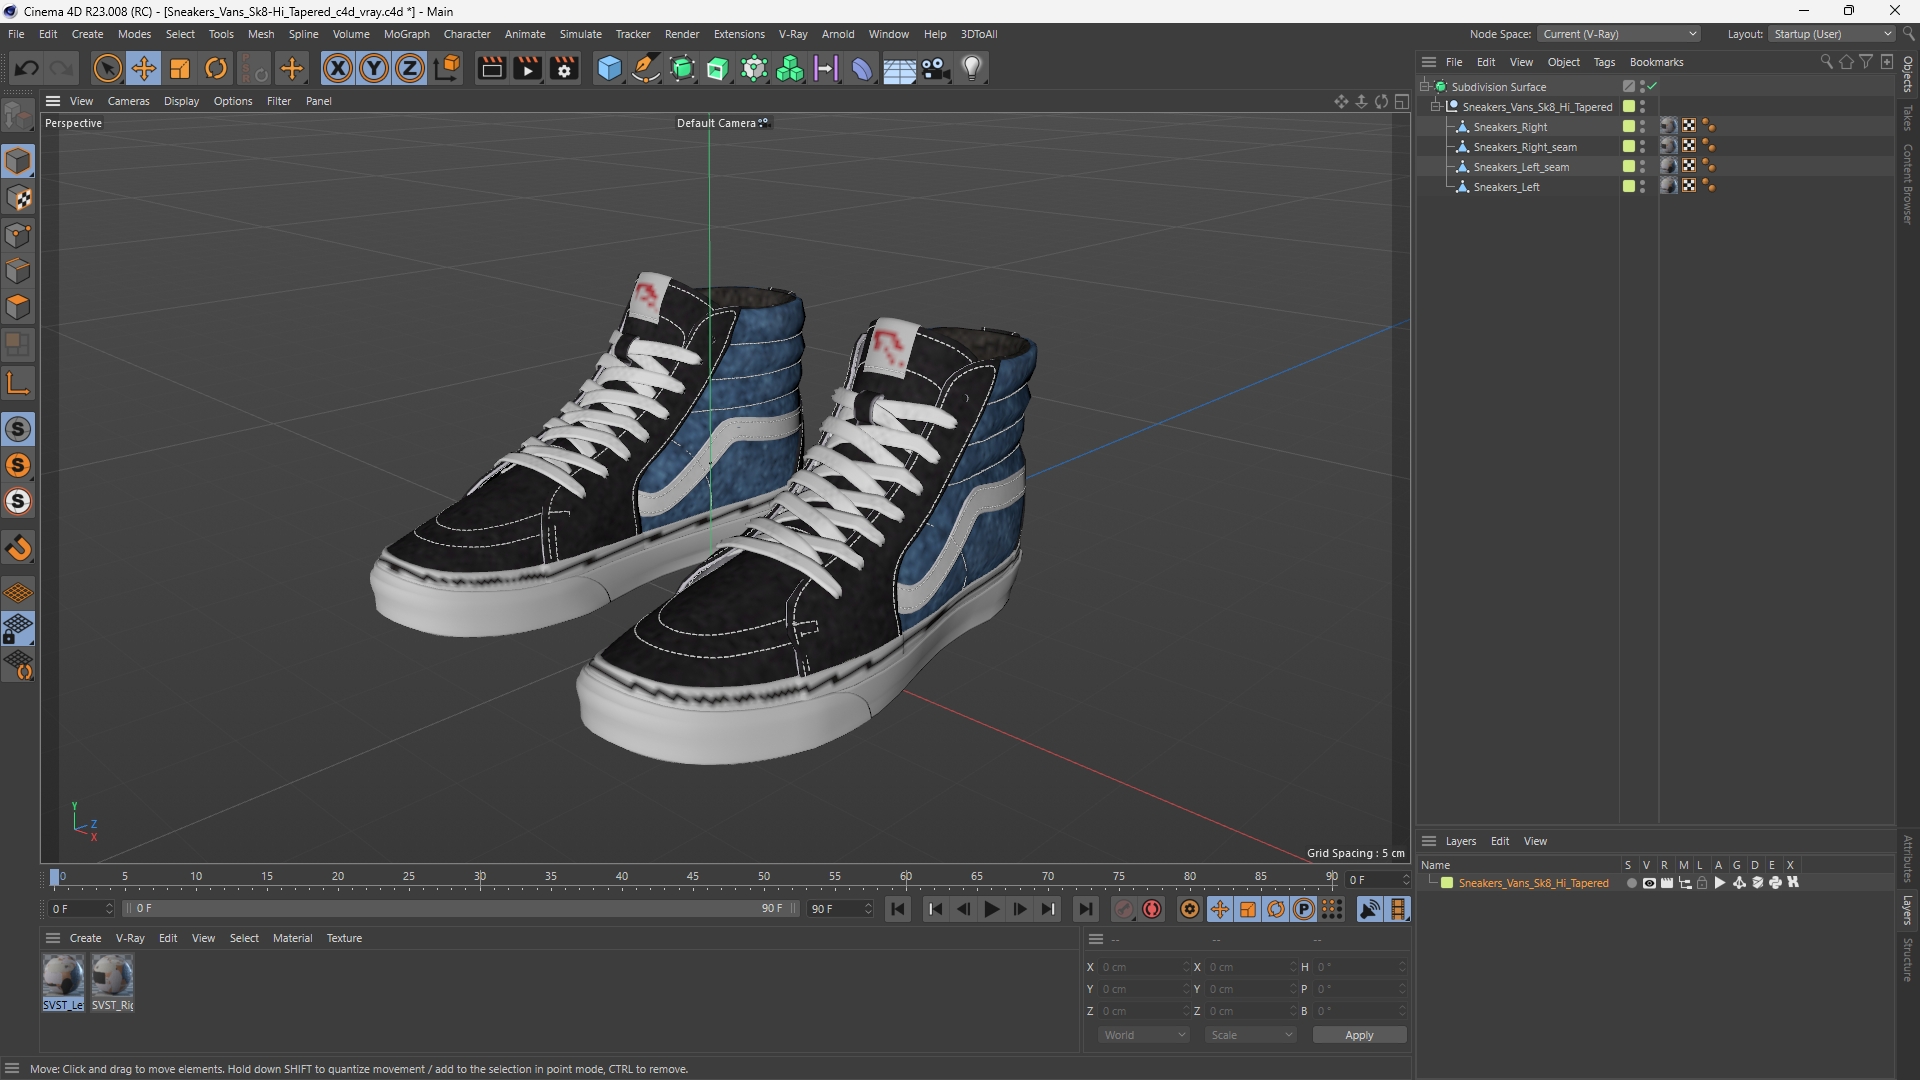This screenshot has width=1920, height=1080.
Task: Toggle X axis lock
Action: 338,68
